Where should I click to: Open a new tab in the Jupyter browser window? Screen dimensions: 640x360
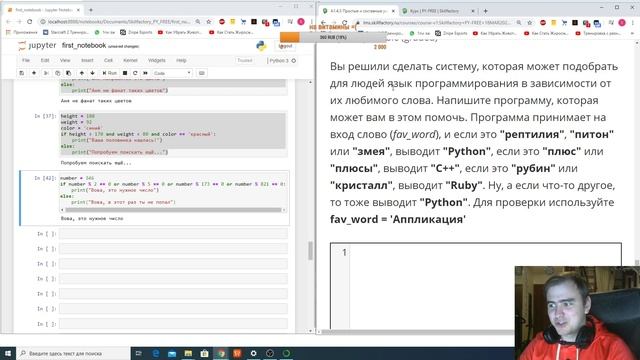point(91,10)
